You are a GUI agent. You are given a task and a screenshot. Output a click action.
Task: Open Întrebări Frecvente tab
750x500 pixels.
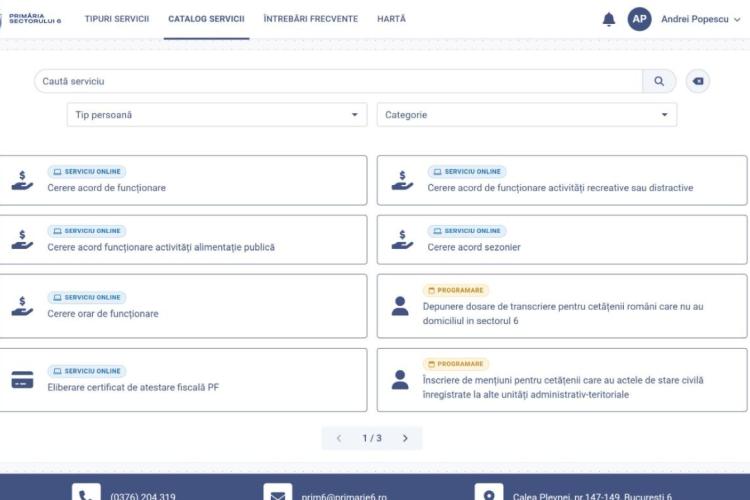(x=310, y=19)
